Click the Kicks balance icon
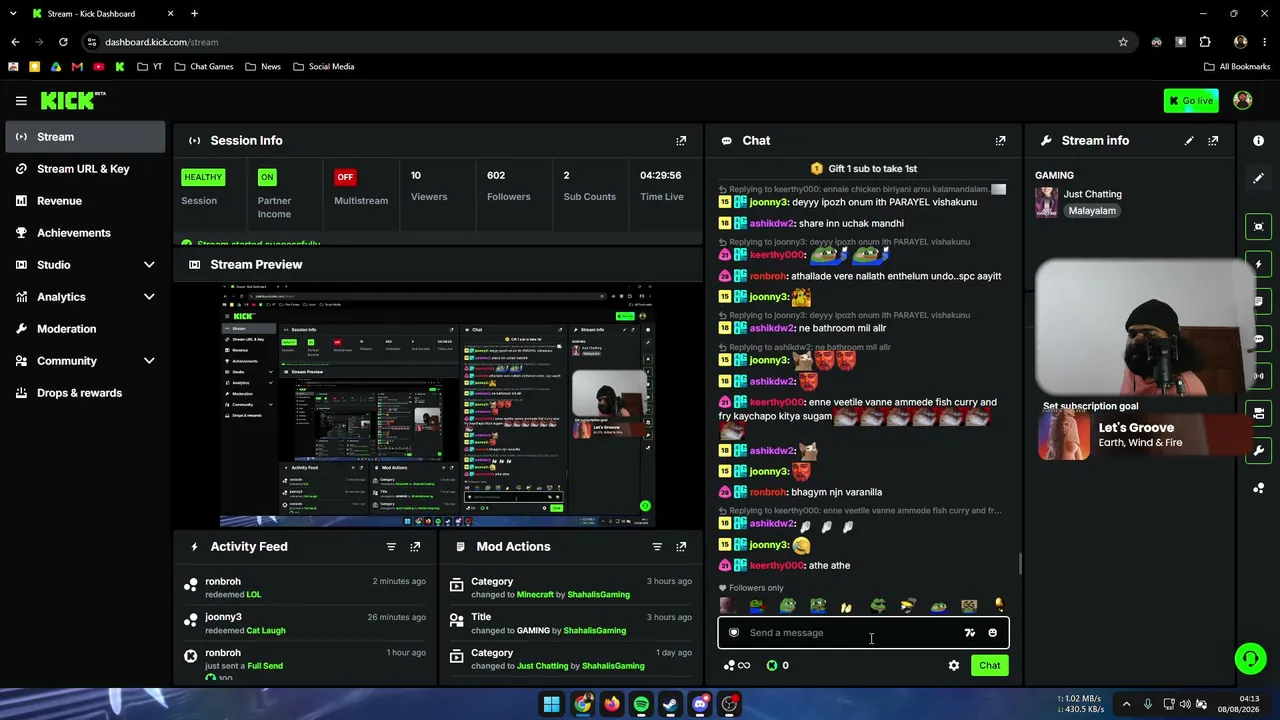This screenshot has height=720, width=1280. click(772, 665)
